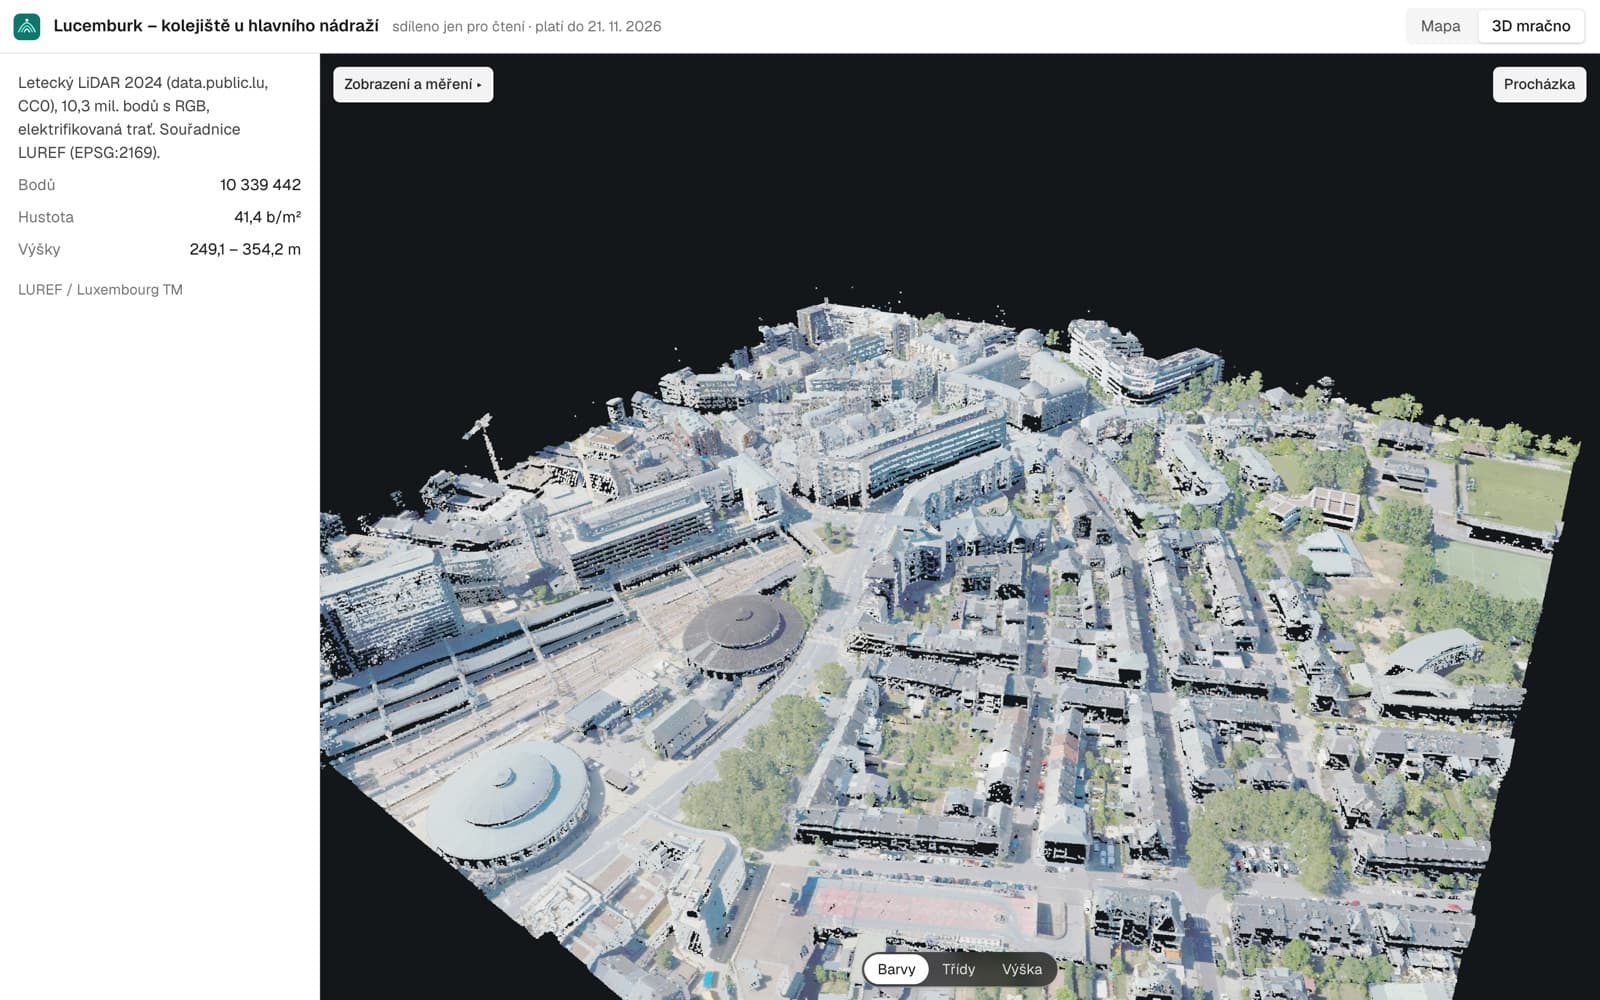
Task: Click the title Lucemburk – kolejiště u hlavního nádraží
Action: (x=216, y=26)
